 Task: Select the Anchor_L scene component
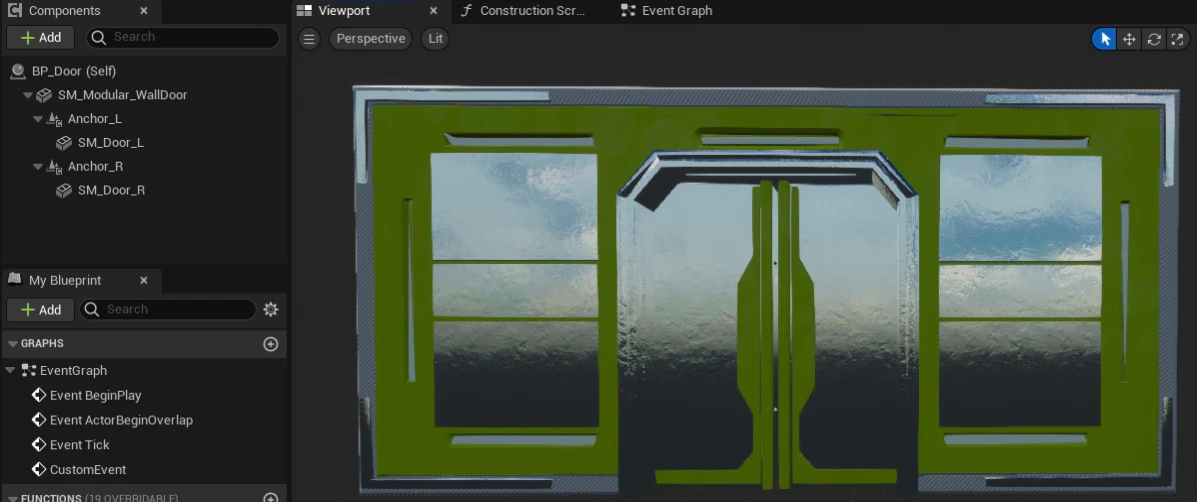pyautogui.click(x=95, y=119)
